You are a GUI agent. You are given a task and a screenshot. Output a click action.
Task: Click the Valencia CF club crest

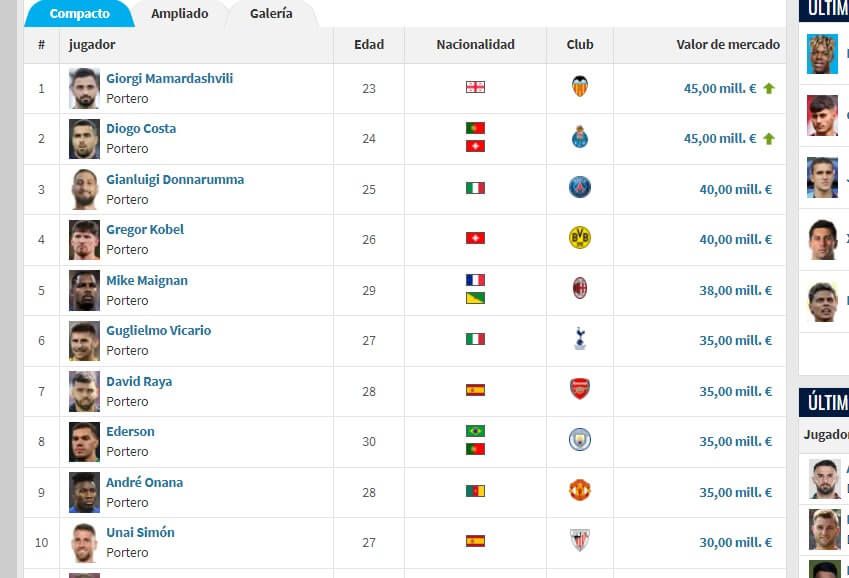click(x=580, y=88)
